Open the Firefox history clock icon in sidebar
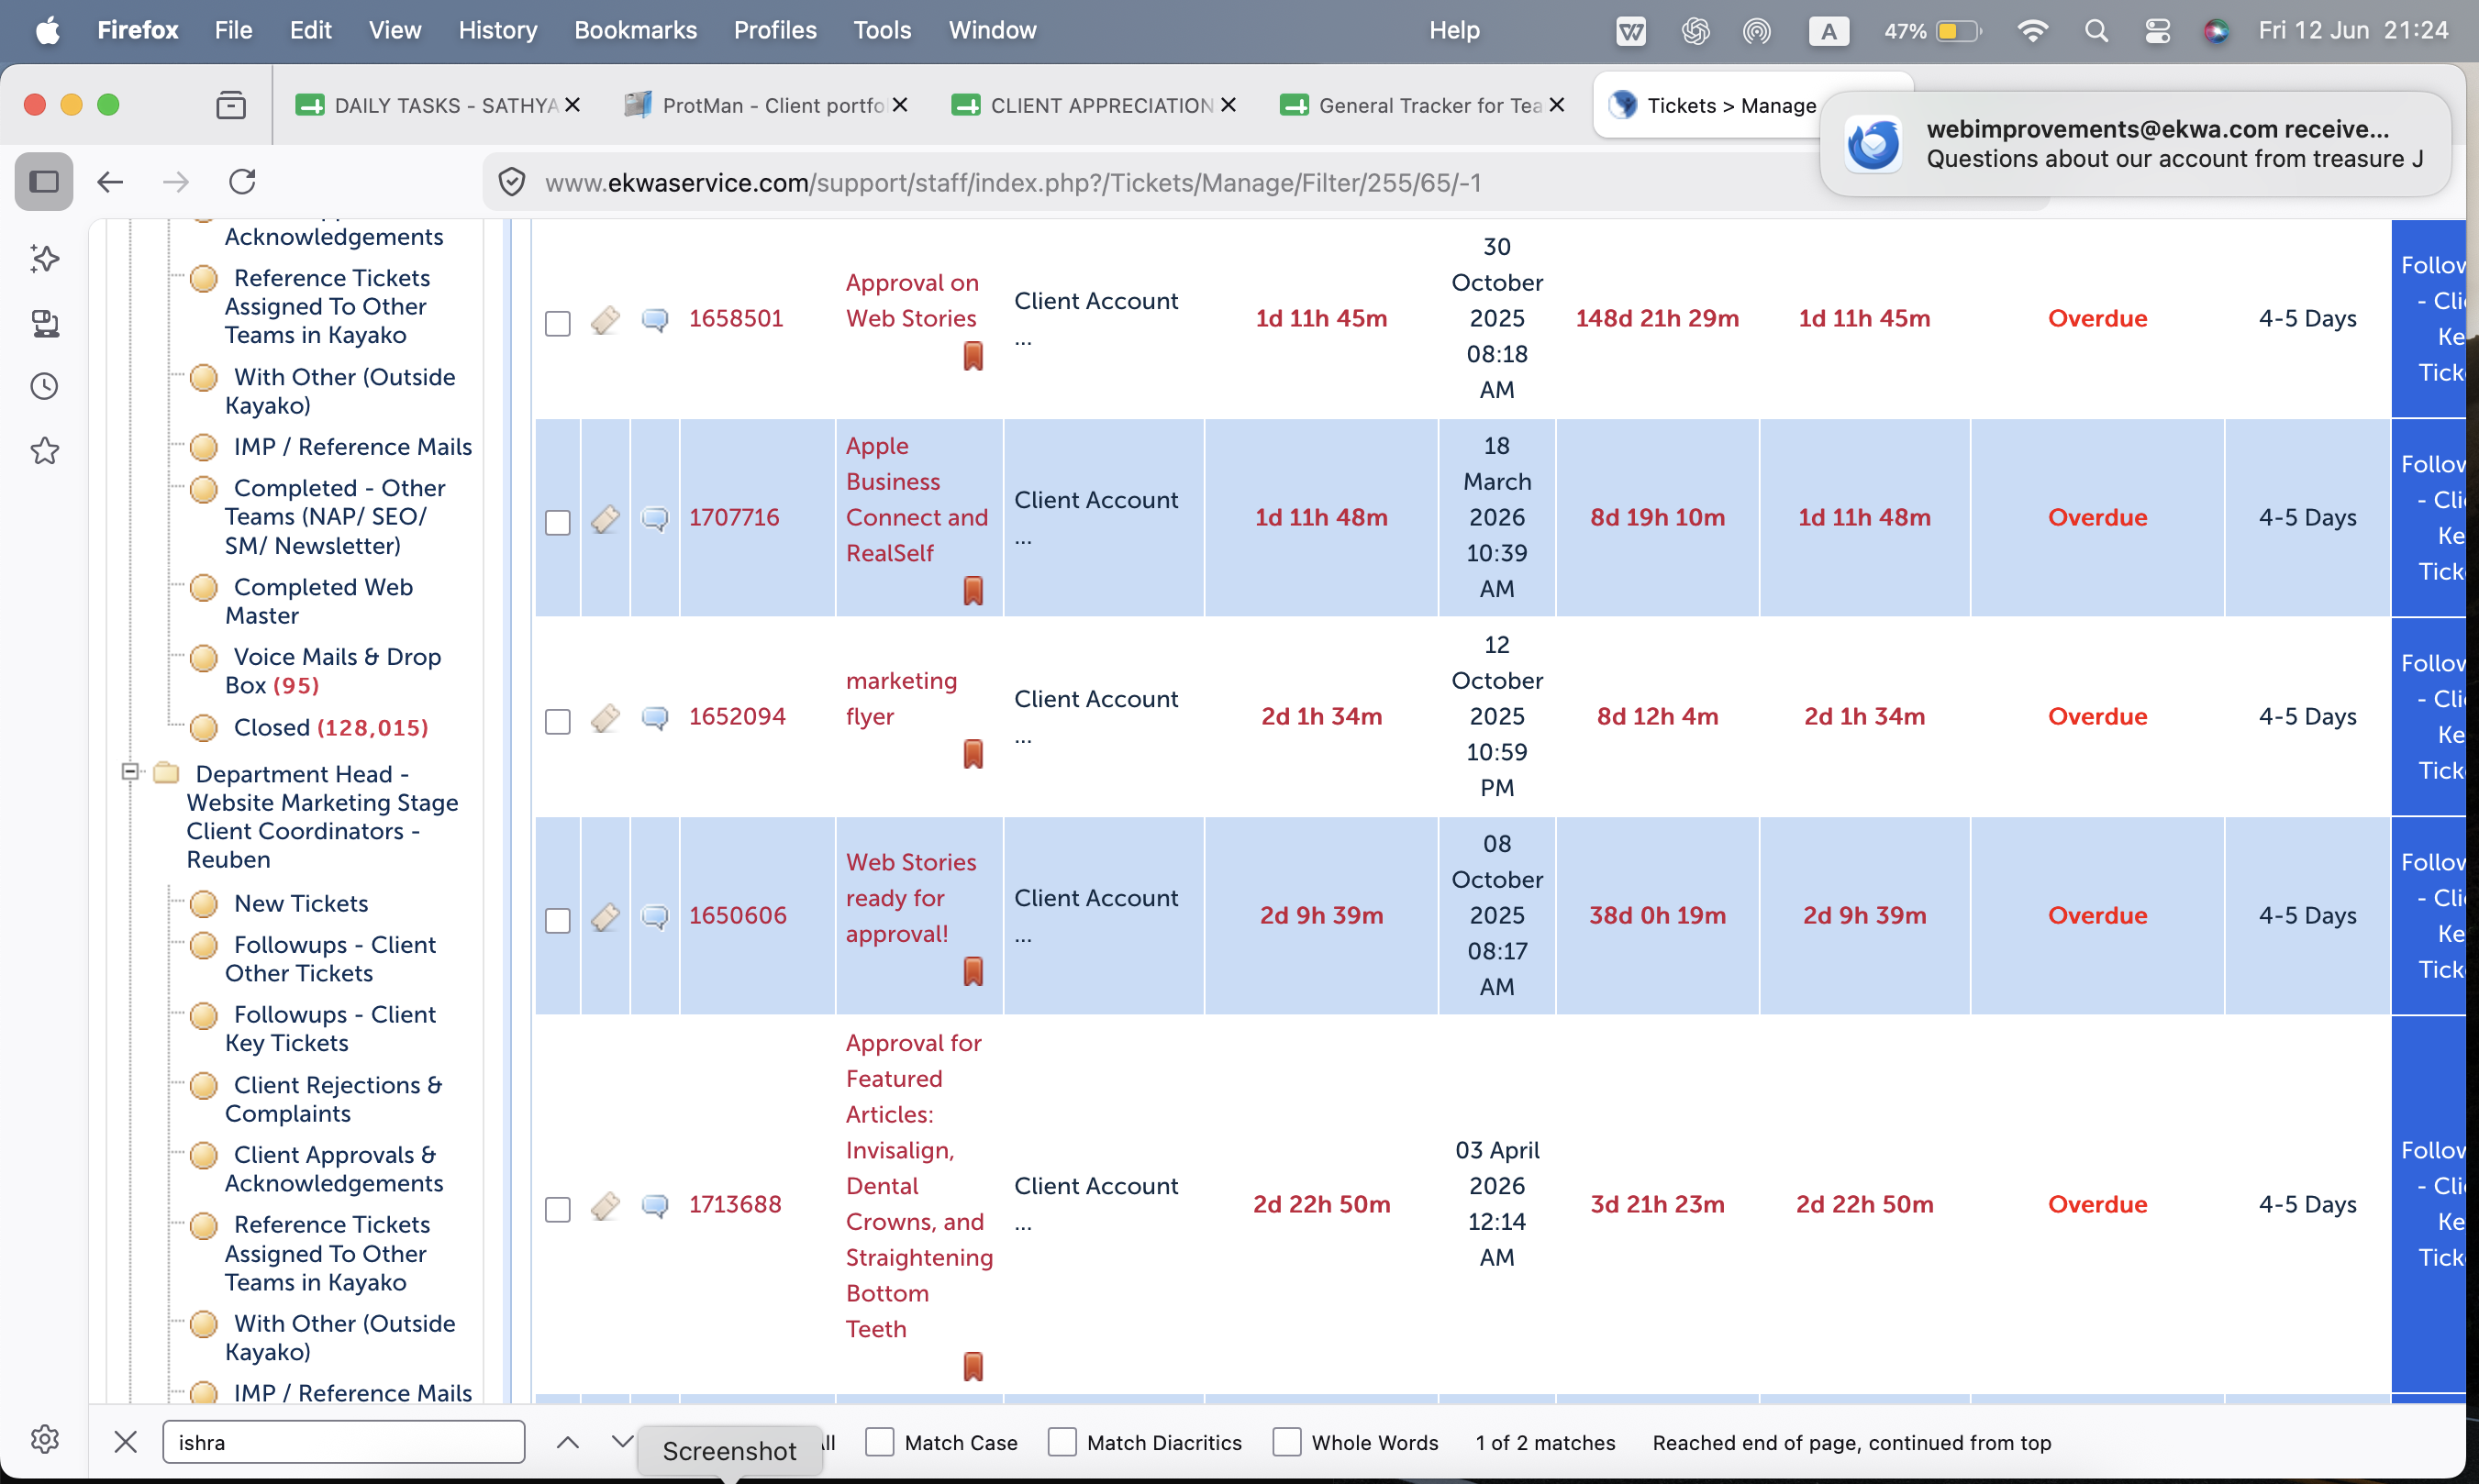 point(45,386)
